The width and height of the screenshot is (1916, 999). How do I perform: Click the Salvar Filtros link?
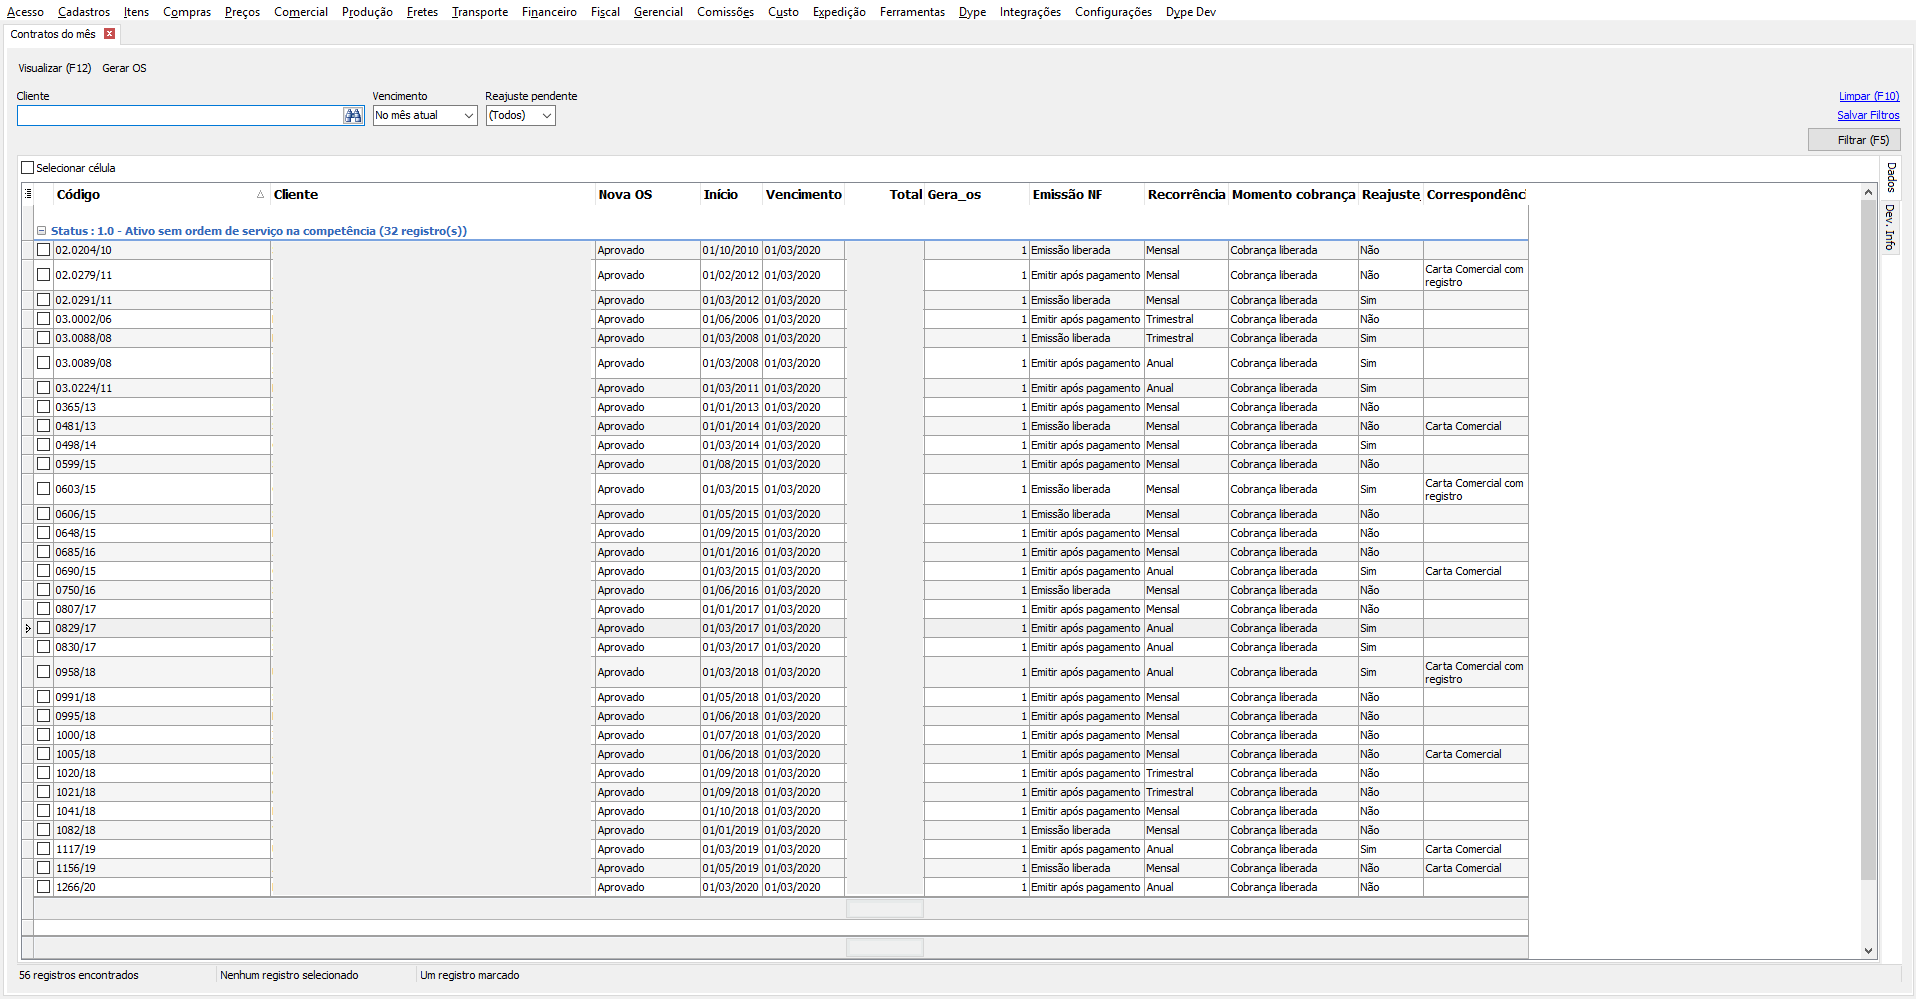tap(1868, 115)
